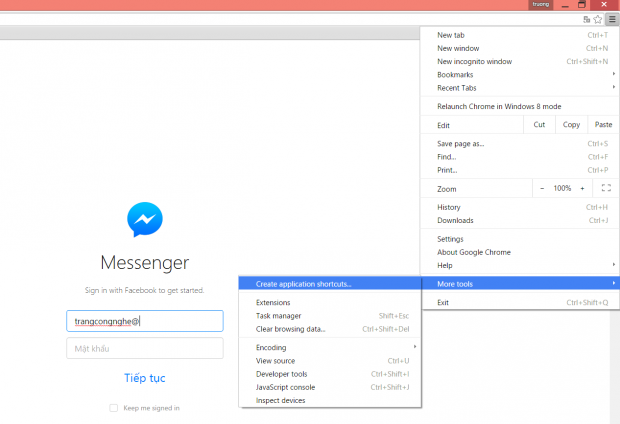
Task: Open History from the menu
Action: 519,207
